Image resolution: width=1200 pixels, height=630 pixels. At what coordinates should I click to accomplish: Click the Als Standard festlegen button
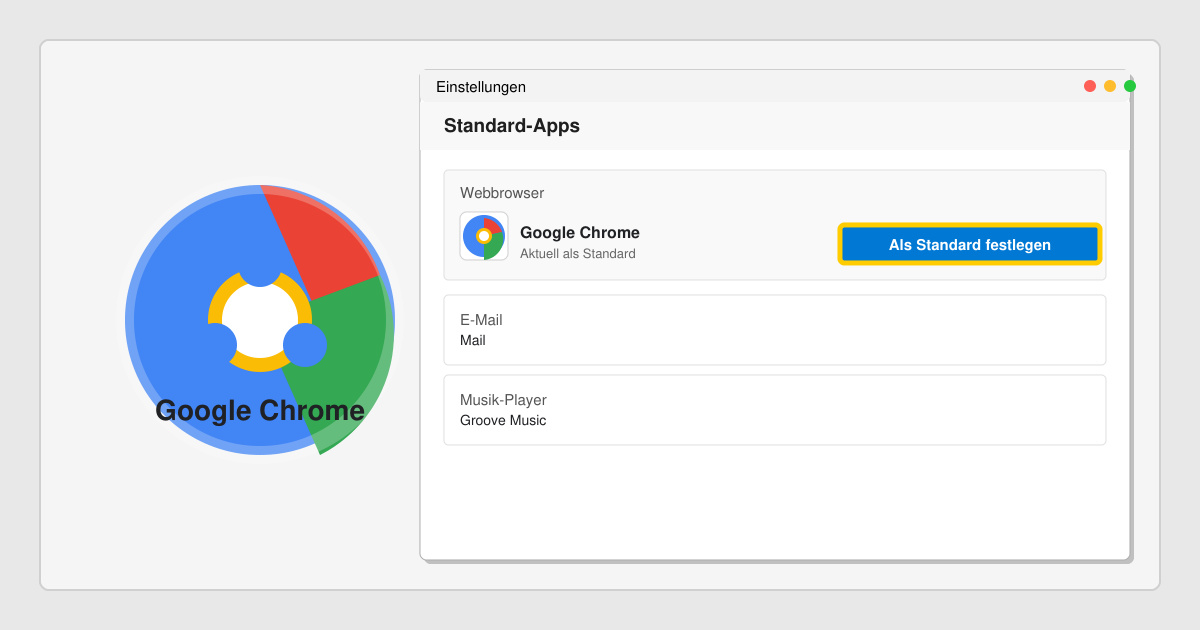tap(970, 244)
